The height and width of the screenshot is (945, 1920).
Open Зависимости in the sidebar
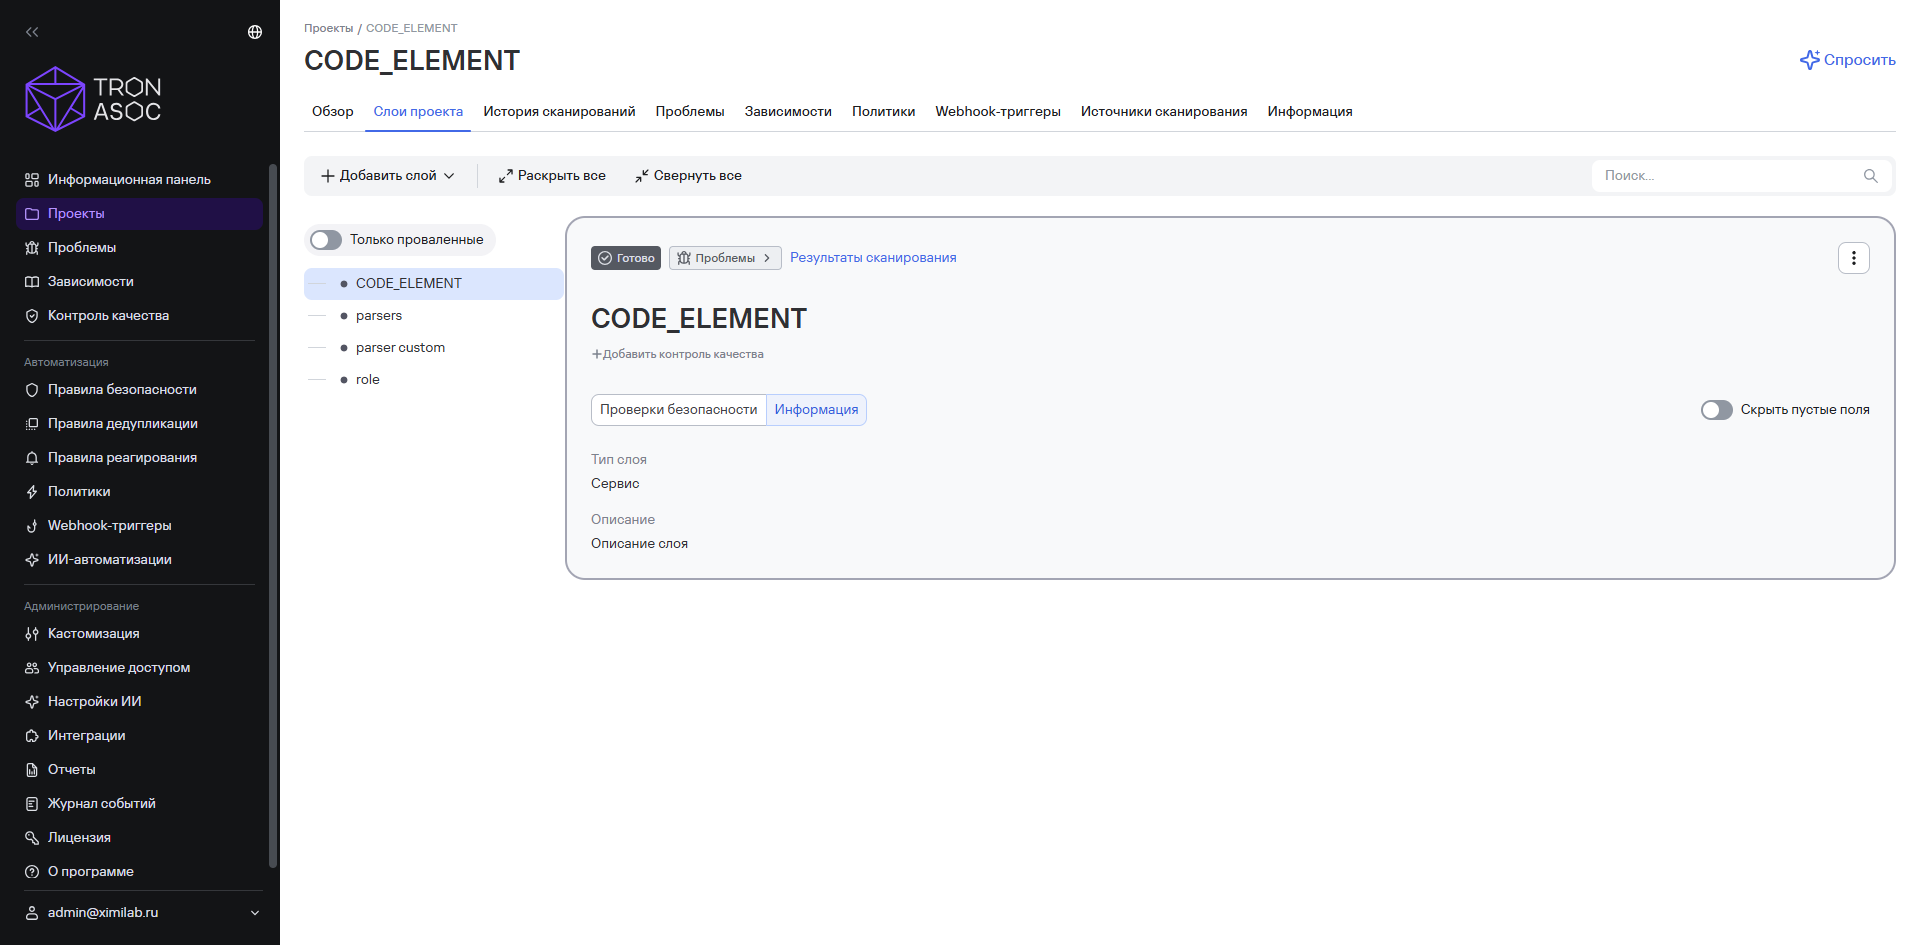pyautogui.click(x=139, y=282)
